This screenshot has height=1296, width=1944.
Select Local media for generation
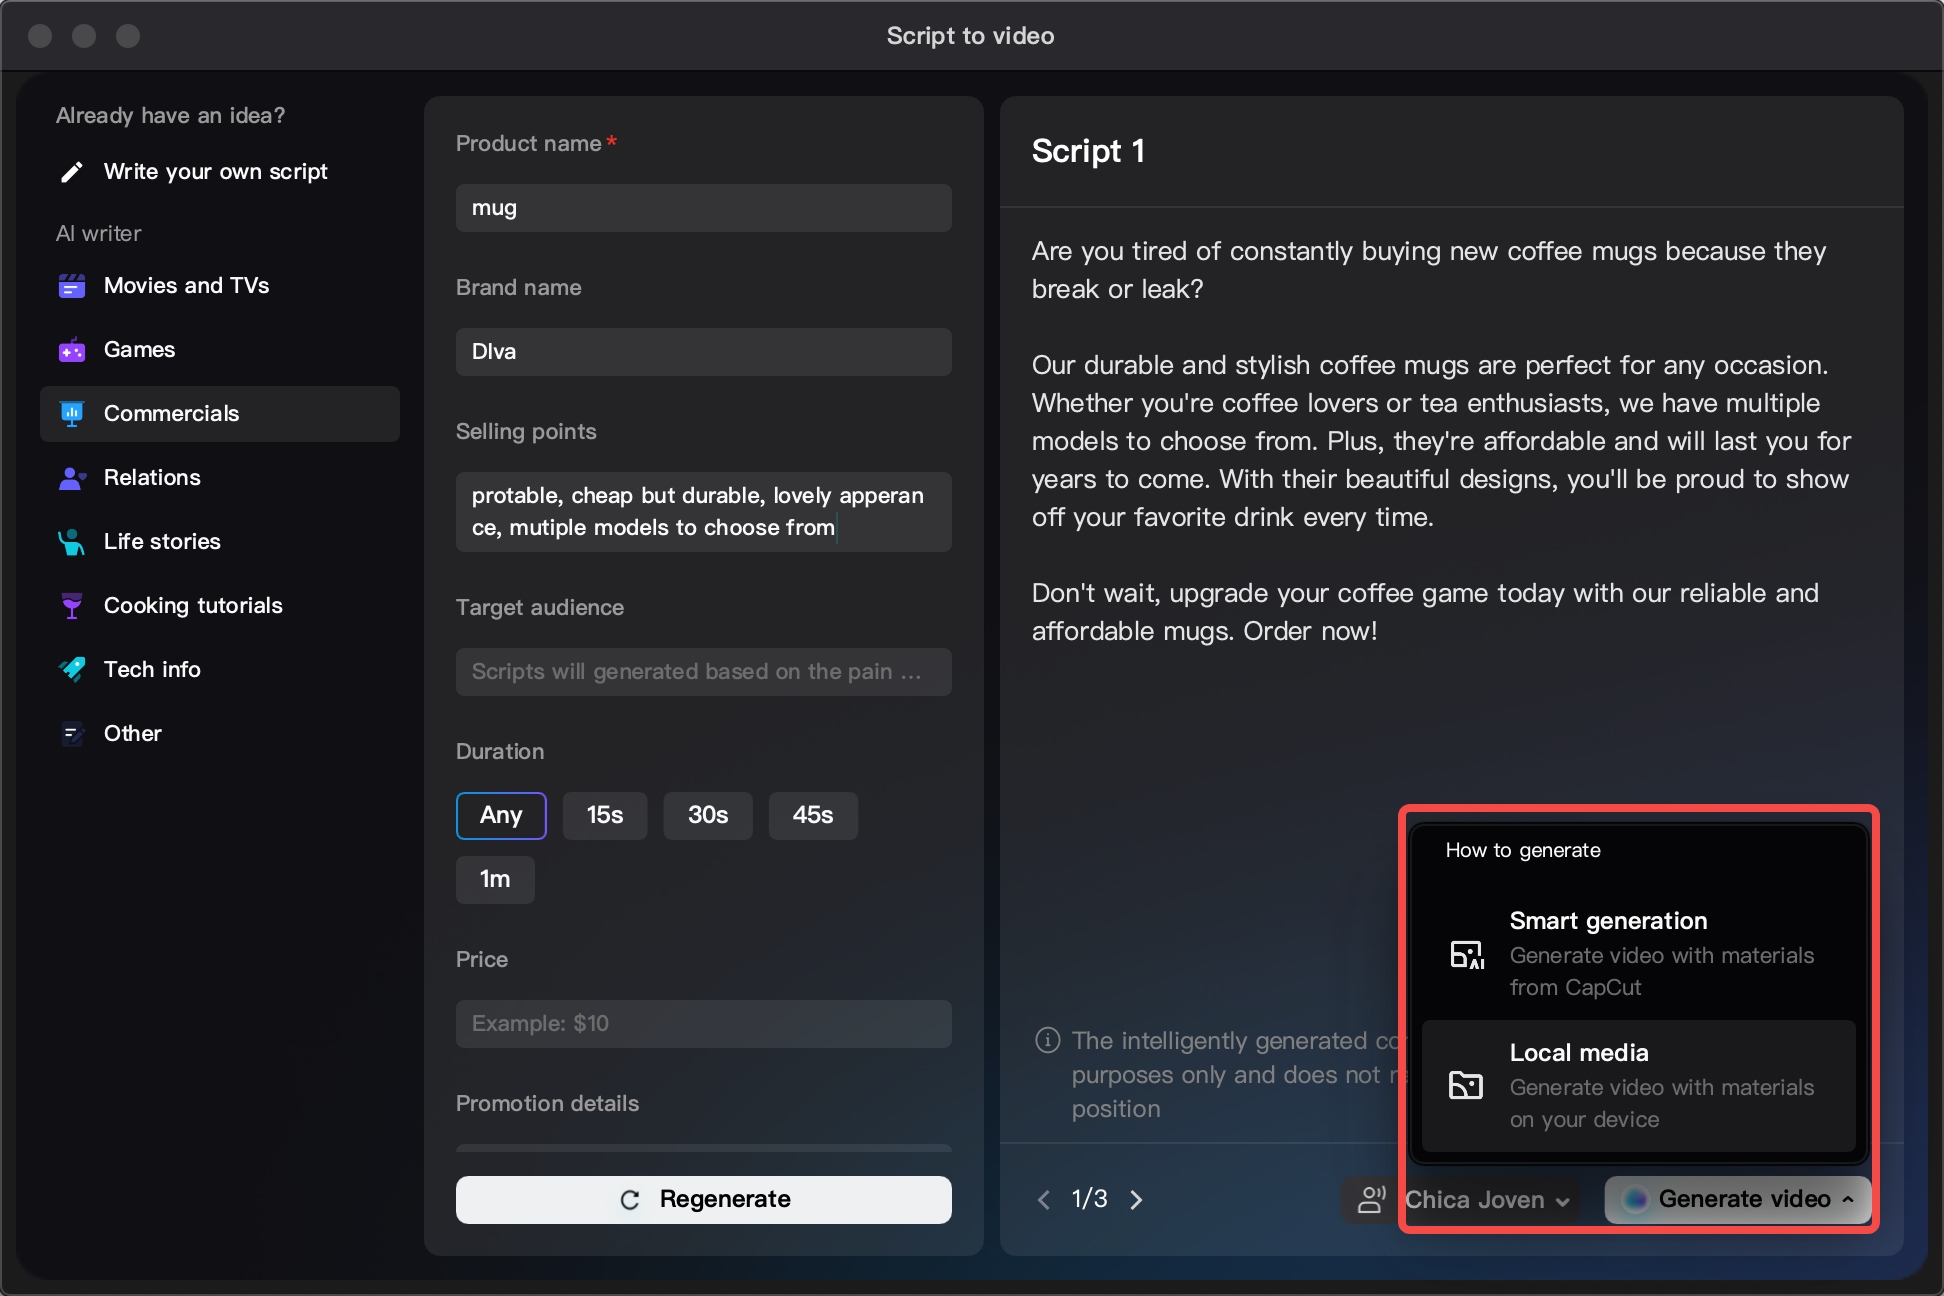(1637, 1086)
